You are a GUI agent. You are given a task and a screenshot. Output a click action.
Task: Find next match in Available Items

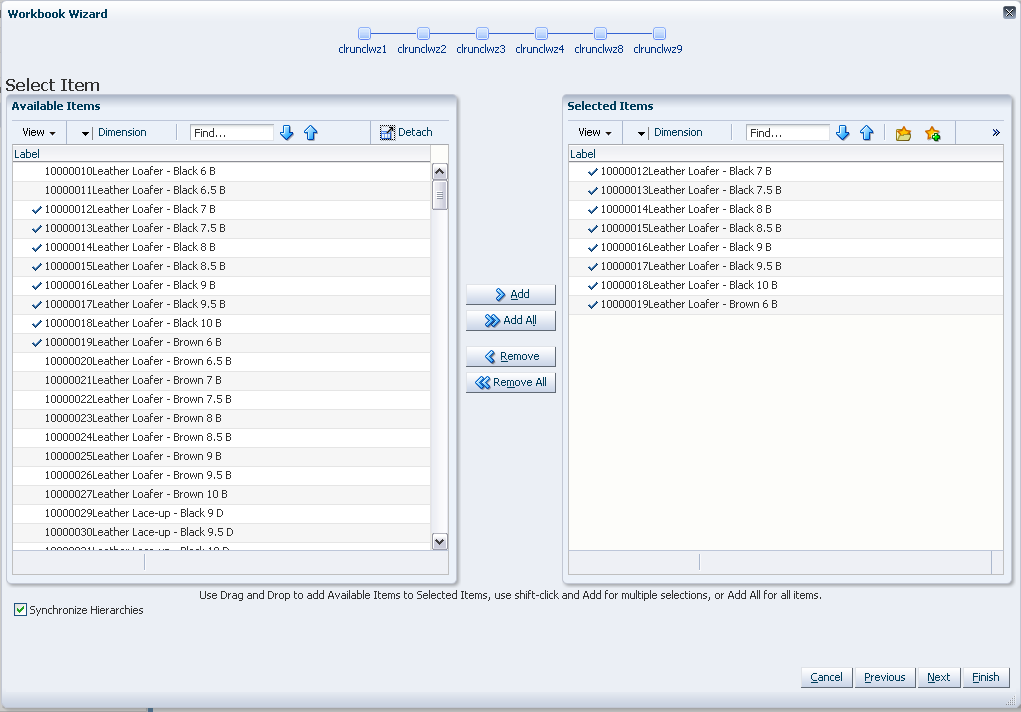point(287,133)
